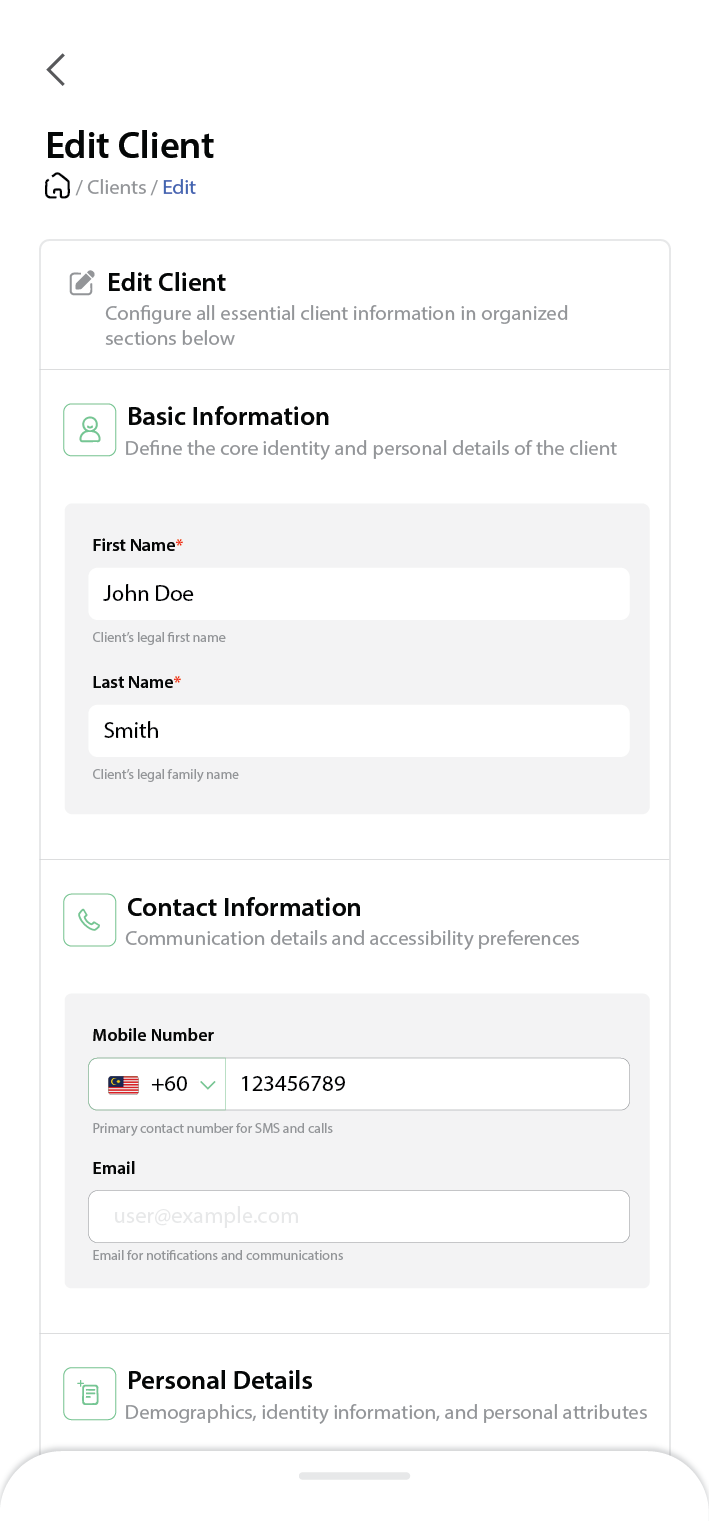Open the Clients breadcrumb link
Viewport: 709px width, 1521px height.
[116, 187]
